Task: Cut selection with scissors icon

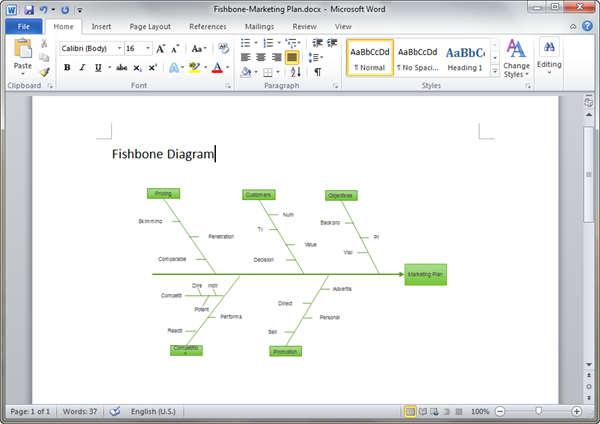Action: tap(44, 43)
